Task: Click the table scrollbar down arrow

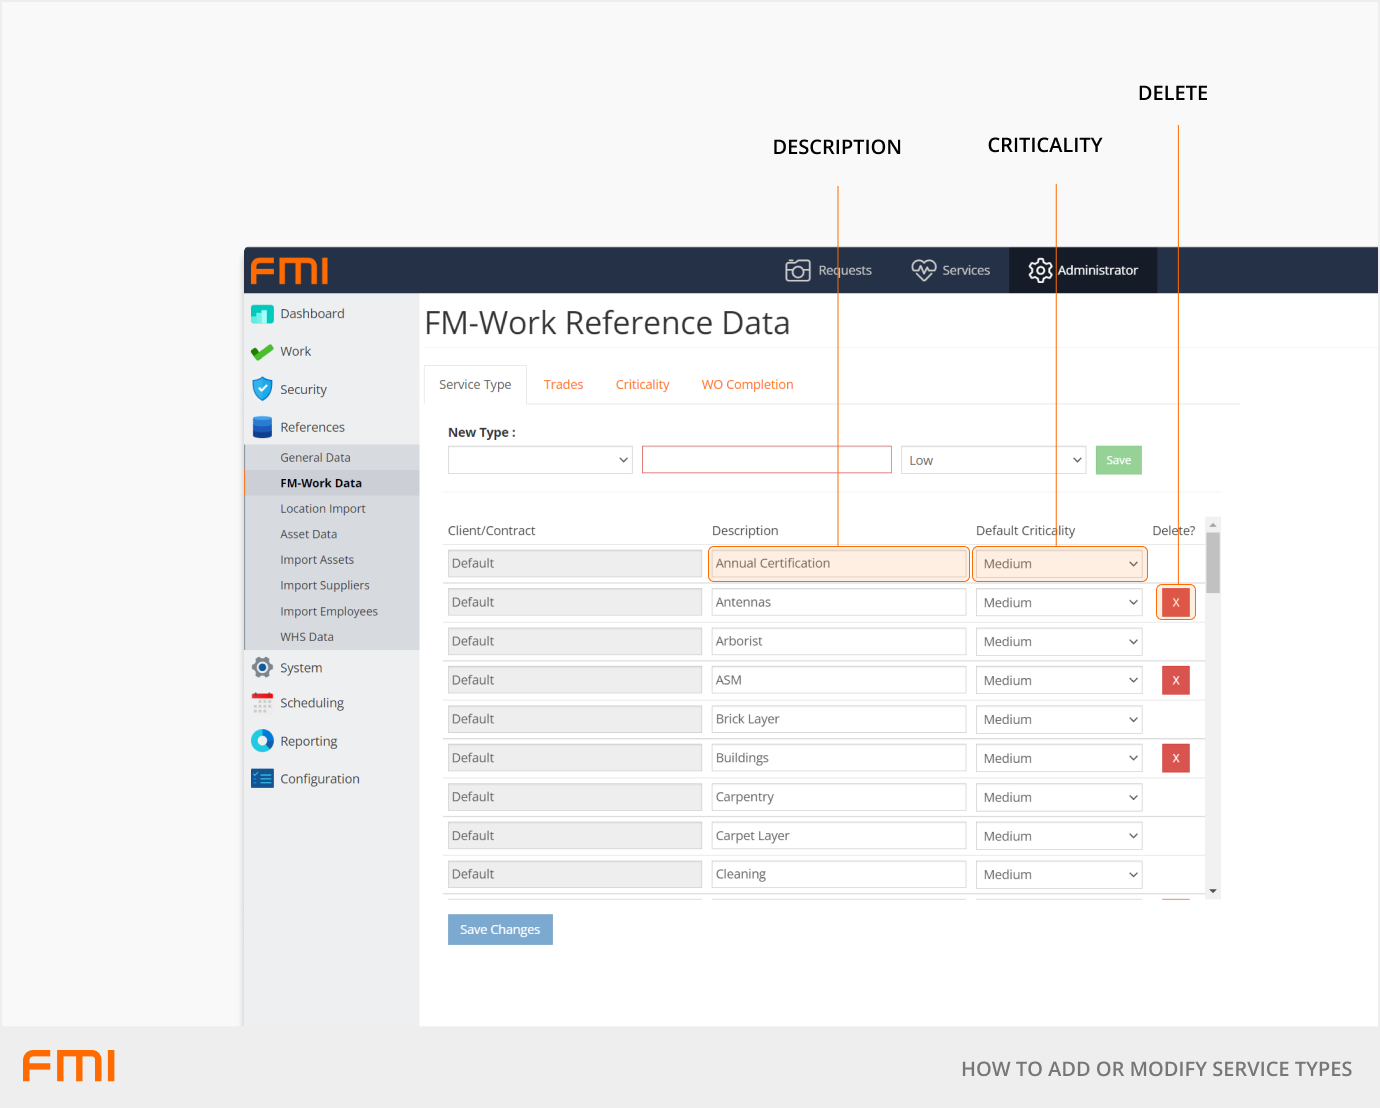Action: (1213, 891)
